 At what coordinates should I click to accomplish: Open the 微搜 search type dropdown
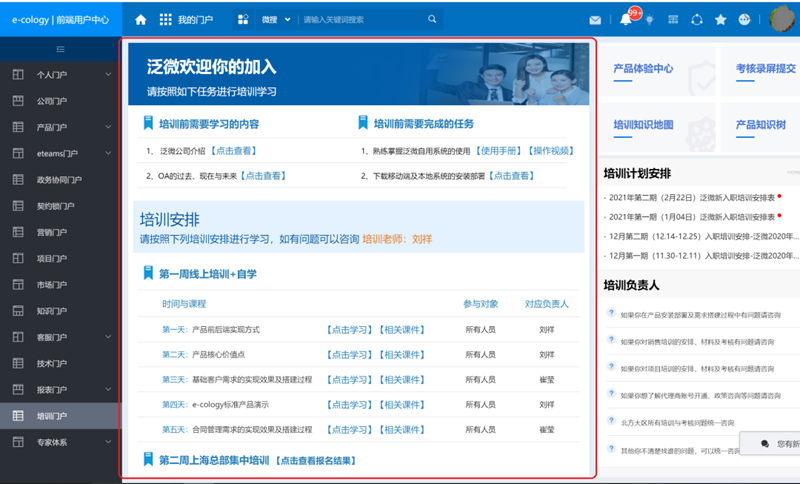[276, 20]
